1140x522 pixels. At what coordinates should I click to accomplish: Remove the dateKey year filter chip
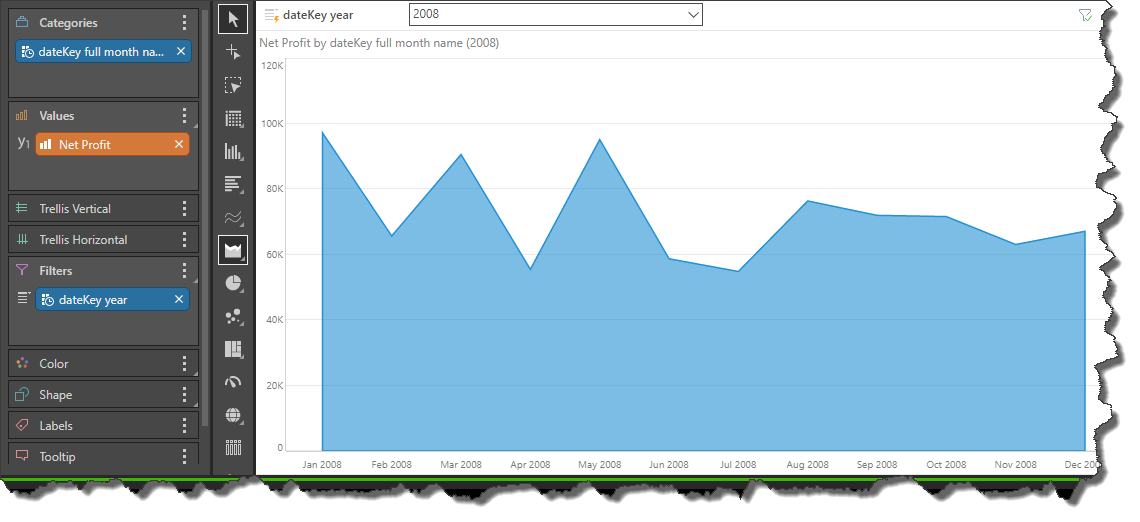[179, 300]
